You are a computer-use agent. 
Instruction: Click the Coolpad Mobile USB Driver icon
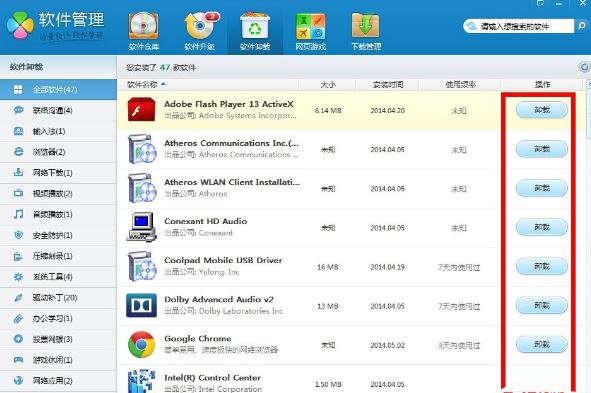click(x=142, y=266)
